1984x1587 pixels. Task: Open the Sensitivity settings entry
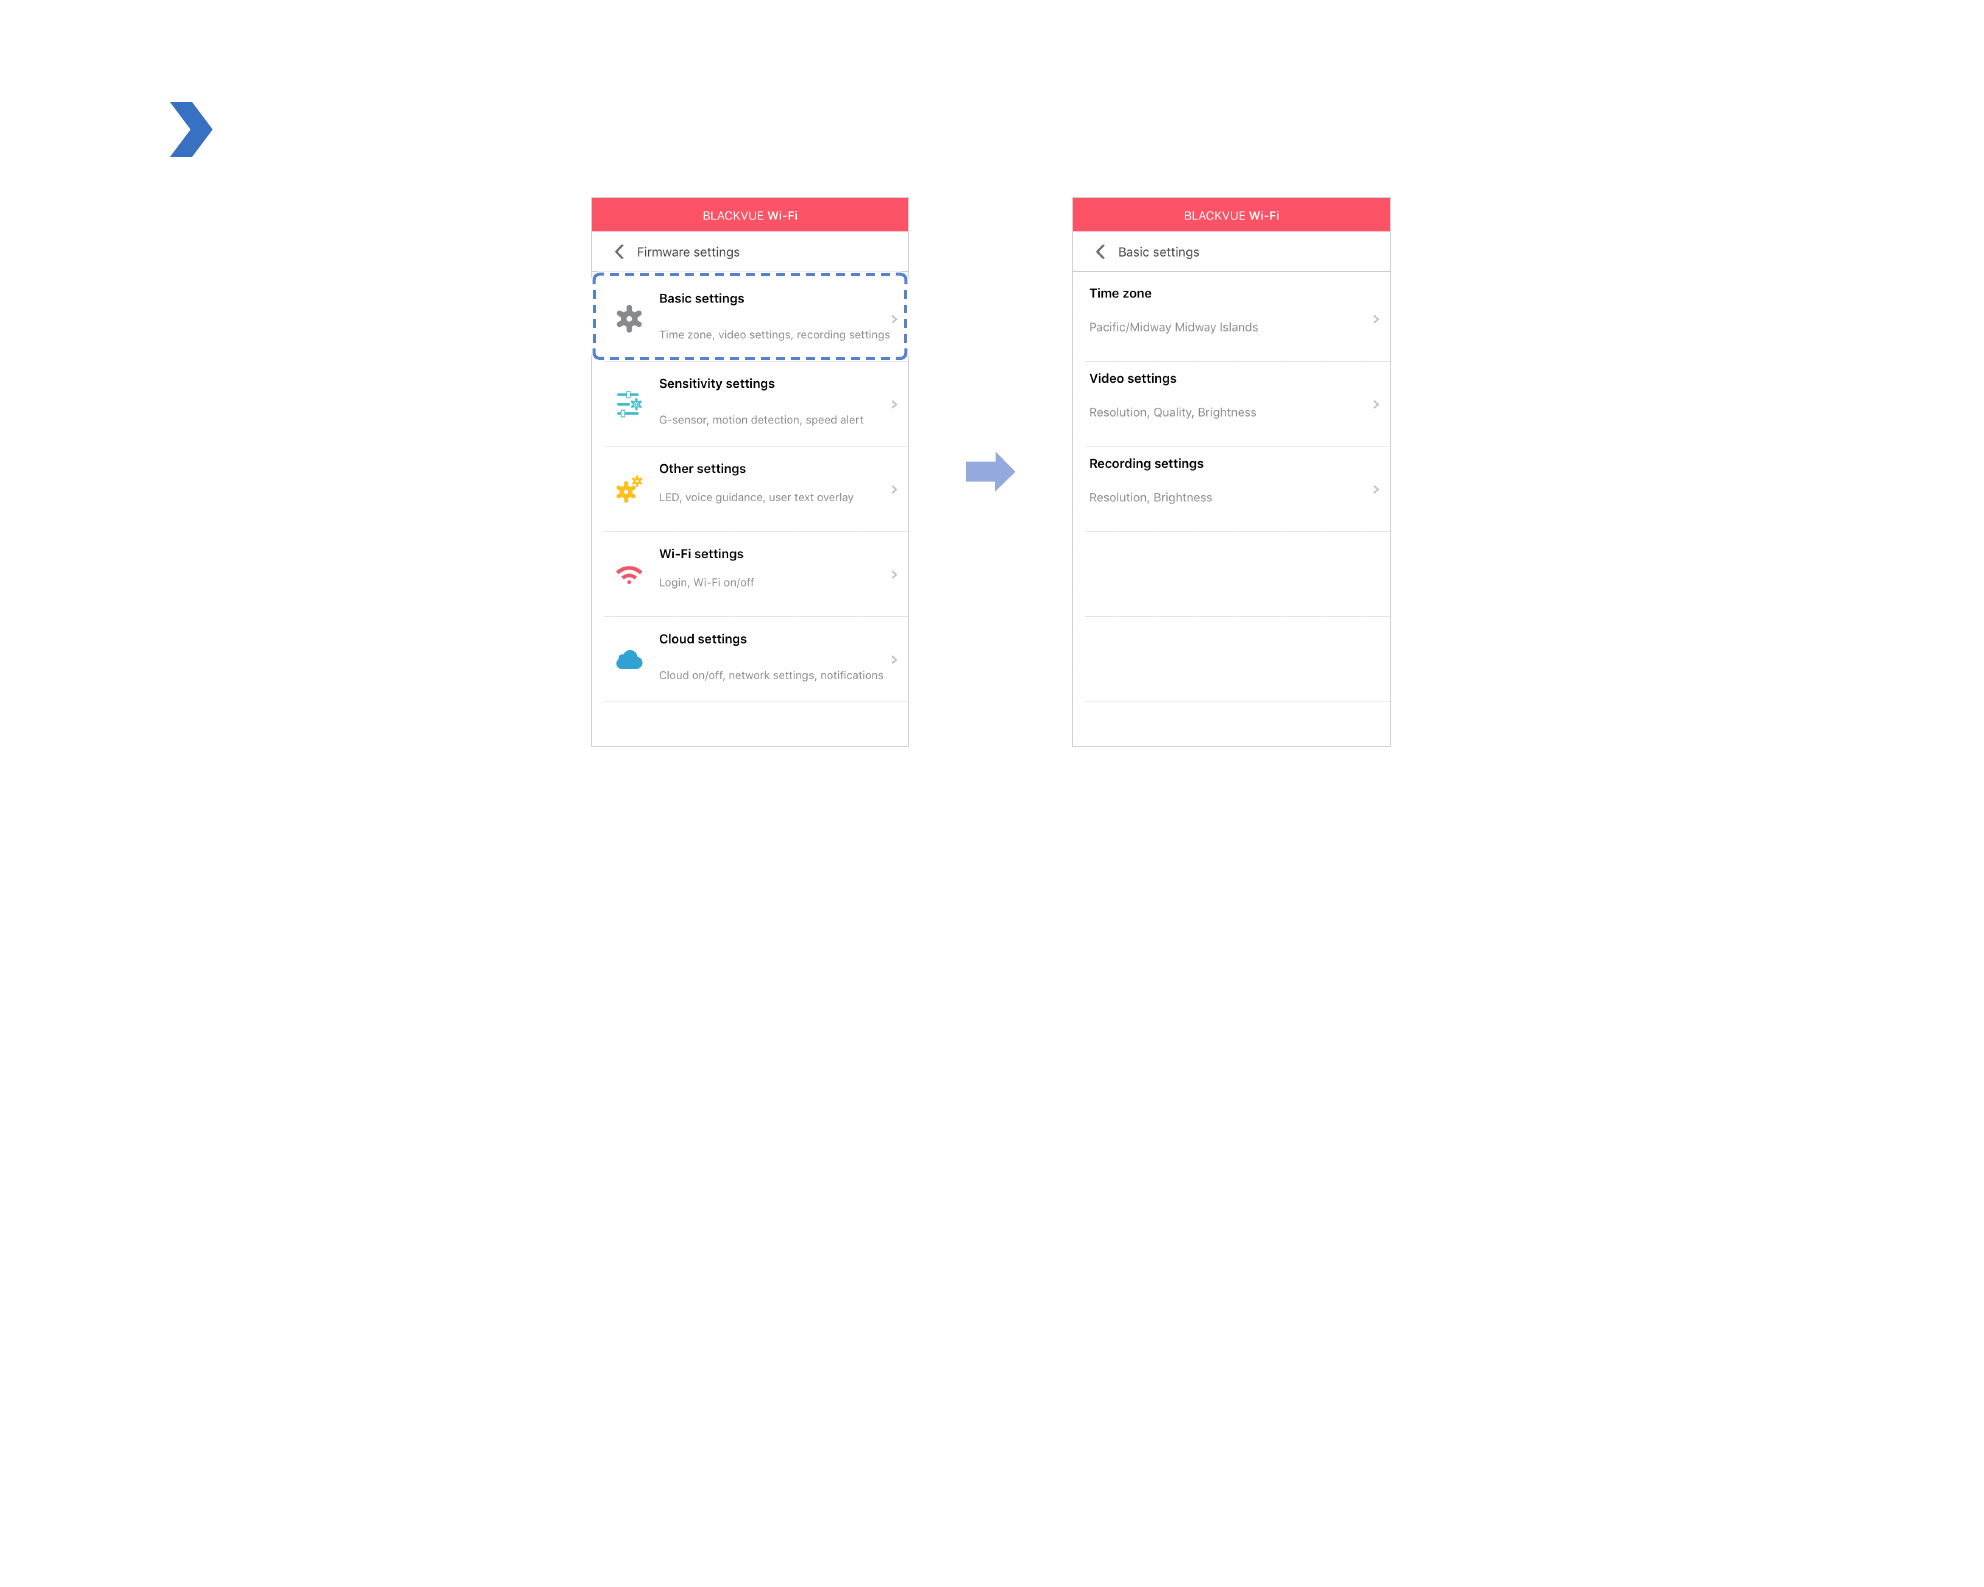coord(750,404)
